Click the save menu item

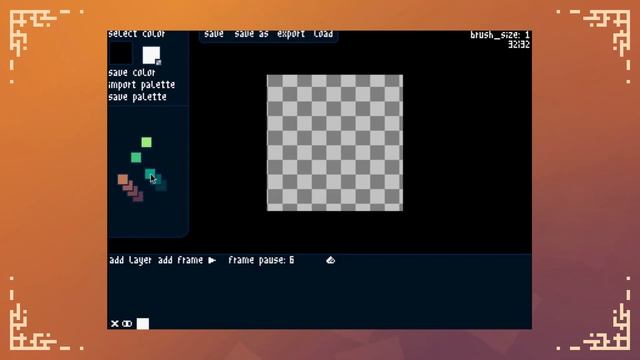tap(214, 34)
